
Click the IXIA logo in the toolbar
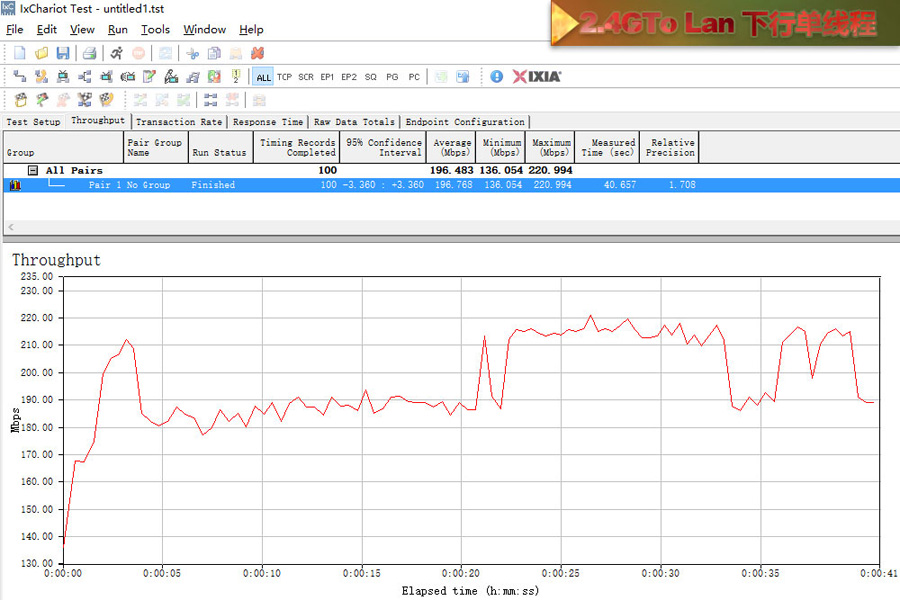pos(537,77)
